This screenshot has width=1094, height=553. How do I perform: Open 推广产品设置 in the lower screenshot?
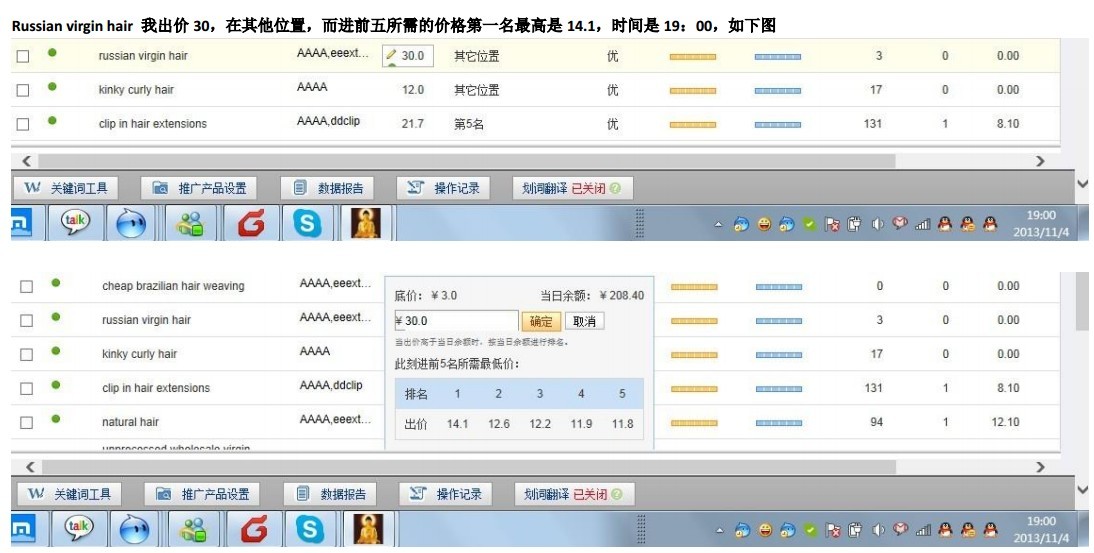click(x=202, y=494)
